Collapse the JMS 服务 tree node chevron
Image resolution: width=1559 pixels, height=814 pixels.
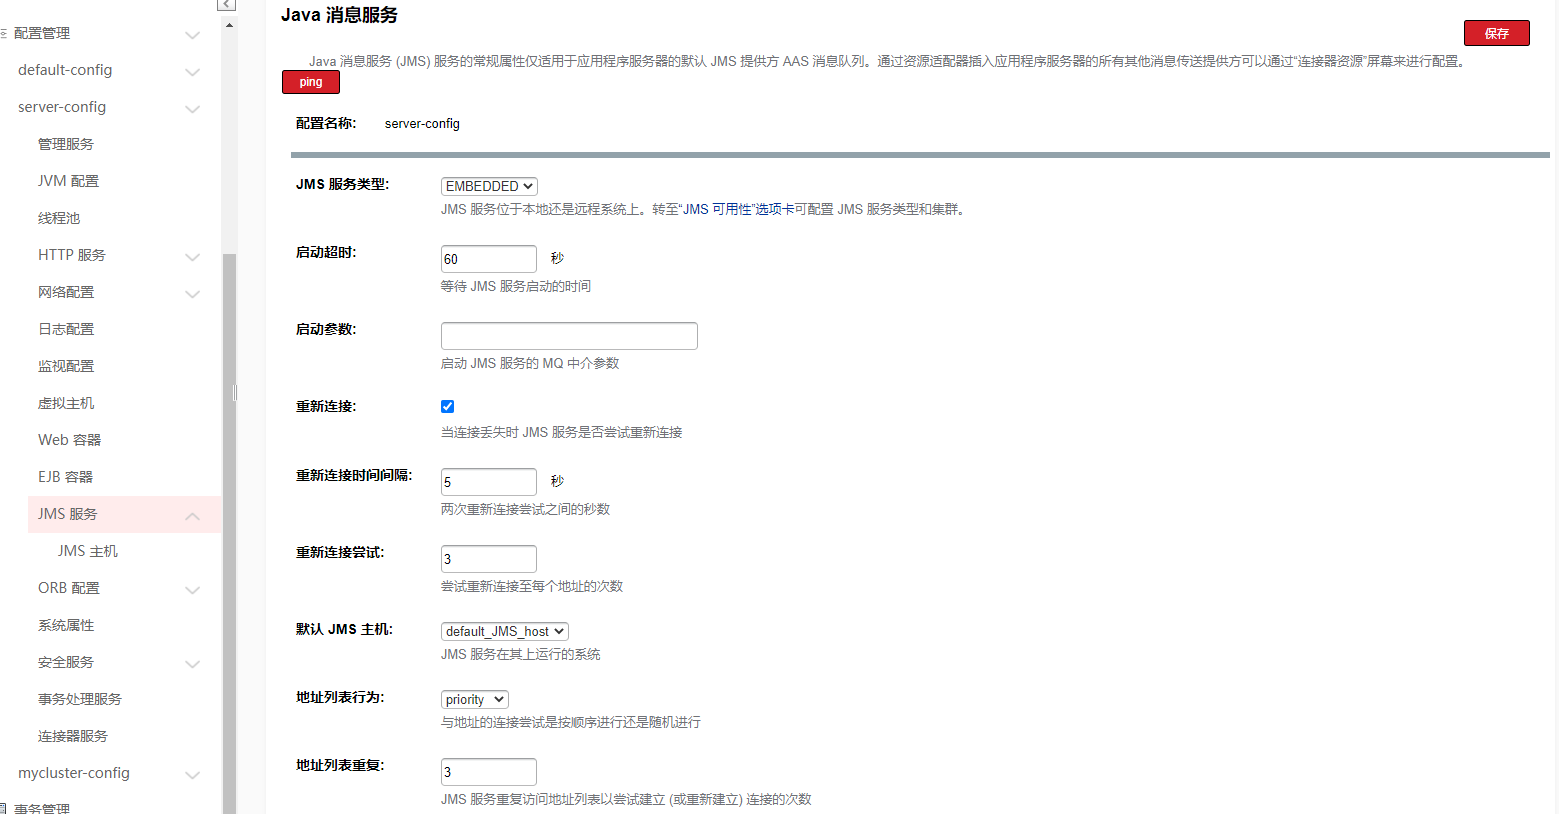pos(193,515)
